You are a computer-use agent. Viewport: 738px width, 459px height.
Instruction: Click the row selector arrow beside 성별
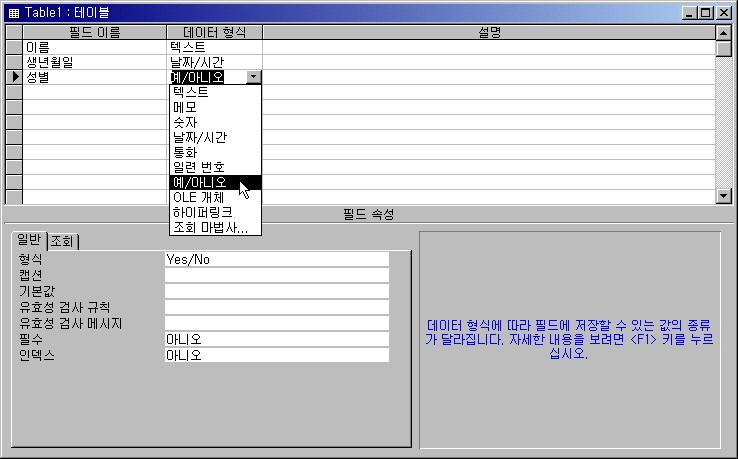coord(13,76)
